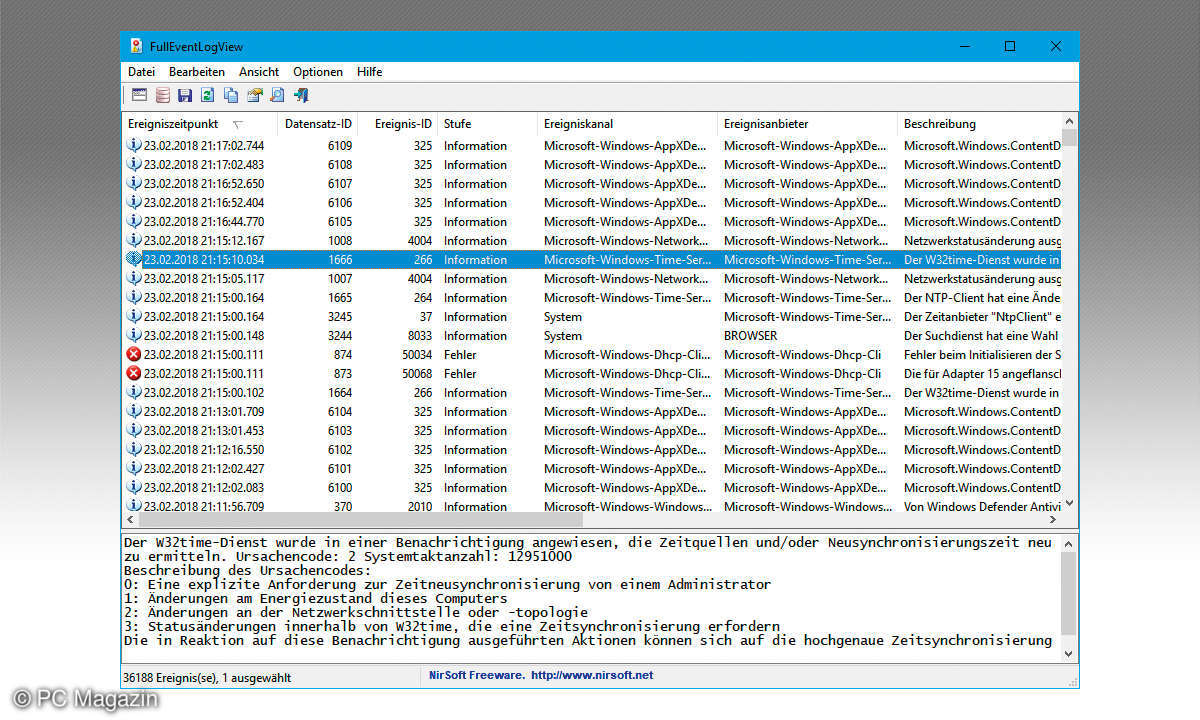
Task: Select the row with Datensatz-ID 6100
Action: (x=591, y=487)
